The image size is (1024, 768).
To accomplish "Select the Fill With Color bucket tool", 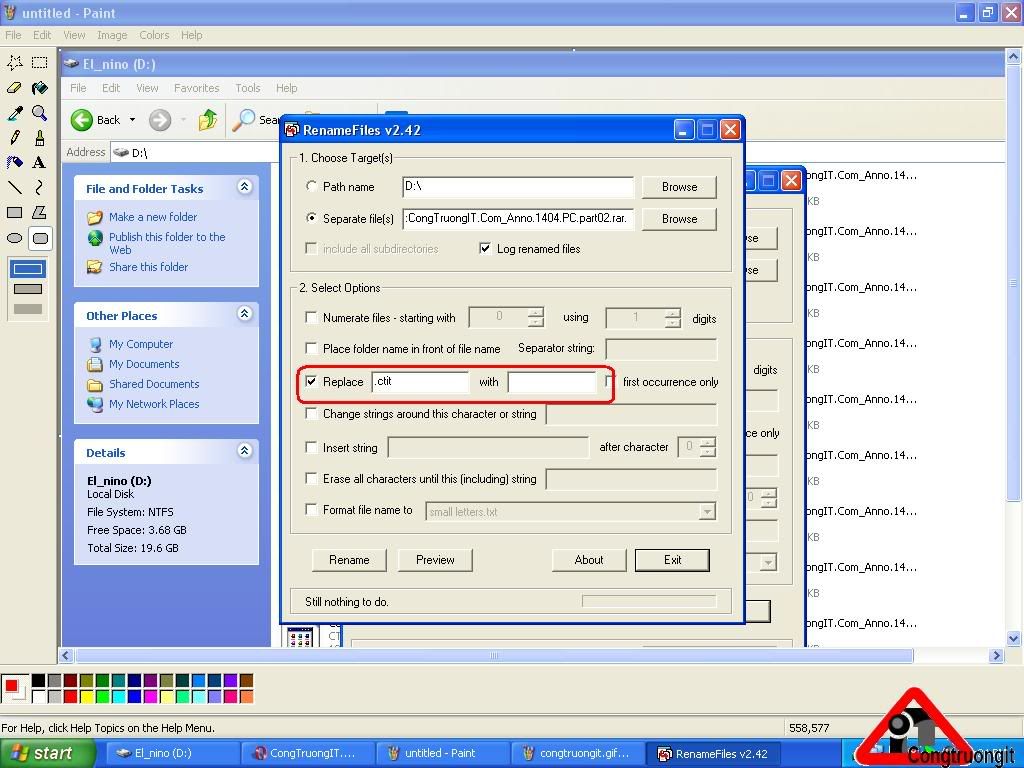I will [x=39, y=88].
